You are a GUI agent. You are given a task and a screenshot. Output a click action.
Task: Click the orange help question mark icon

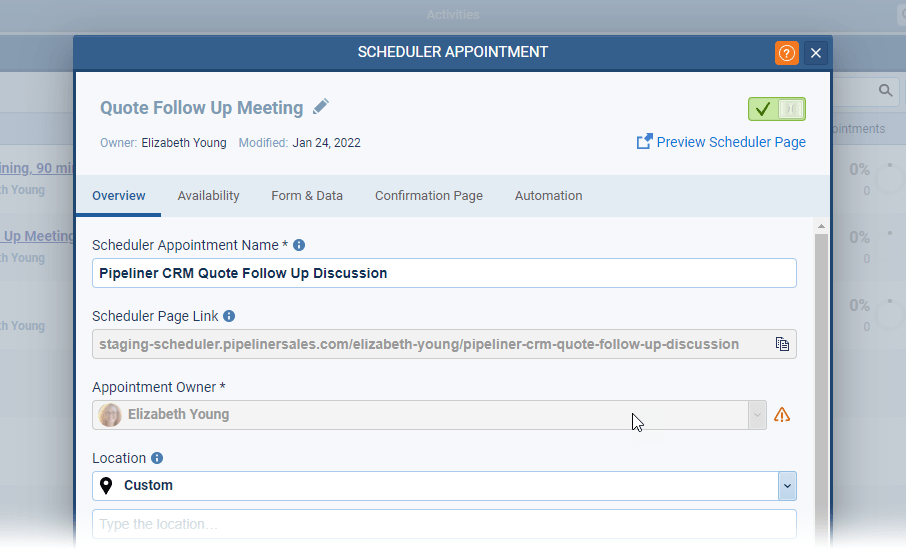coord(787,53)
